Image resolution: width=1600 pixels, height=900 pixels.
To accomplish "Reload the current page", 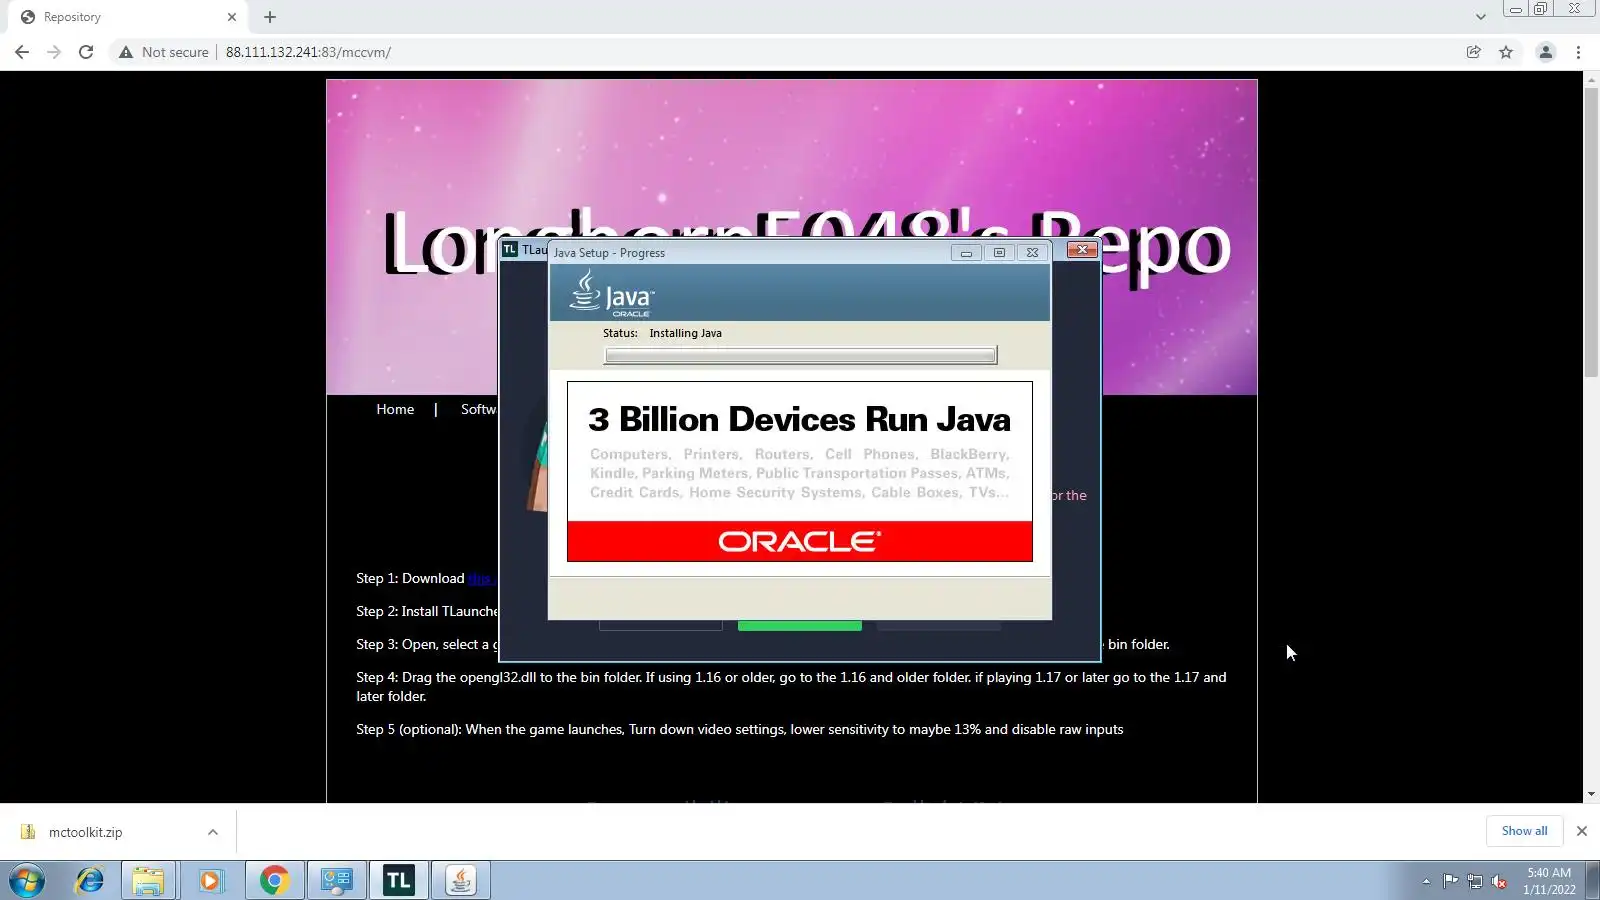I will [86, 52].
